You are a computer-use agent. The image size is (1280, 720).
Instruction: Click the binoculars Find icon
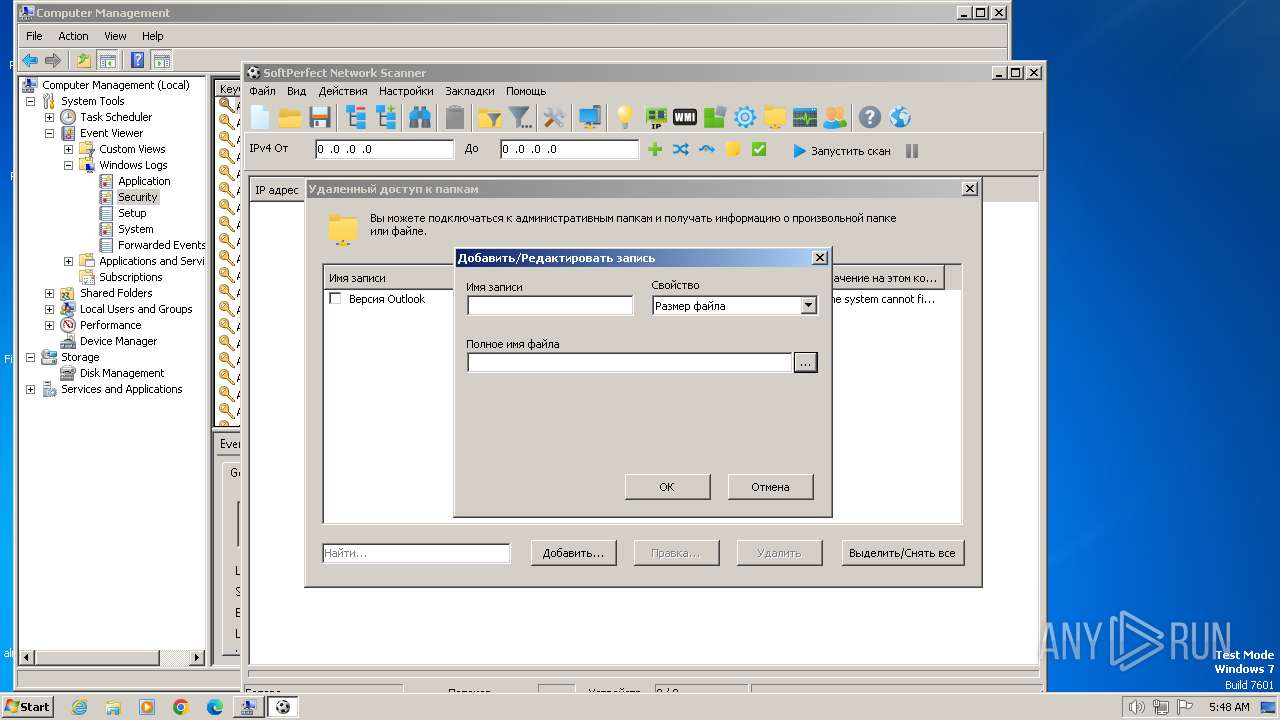coord(420,118)
